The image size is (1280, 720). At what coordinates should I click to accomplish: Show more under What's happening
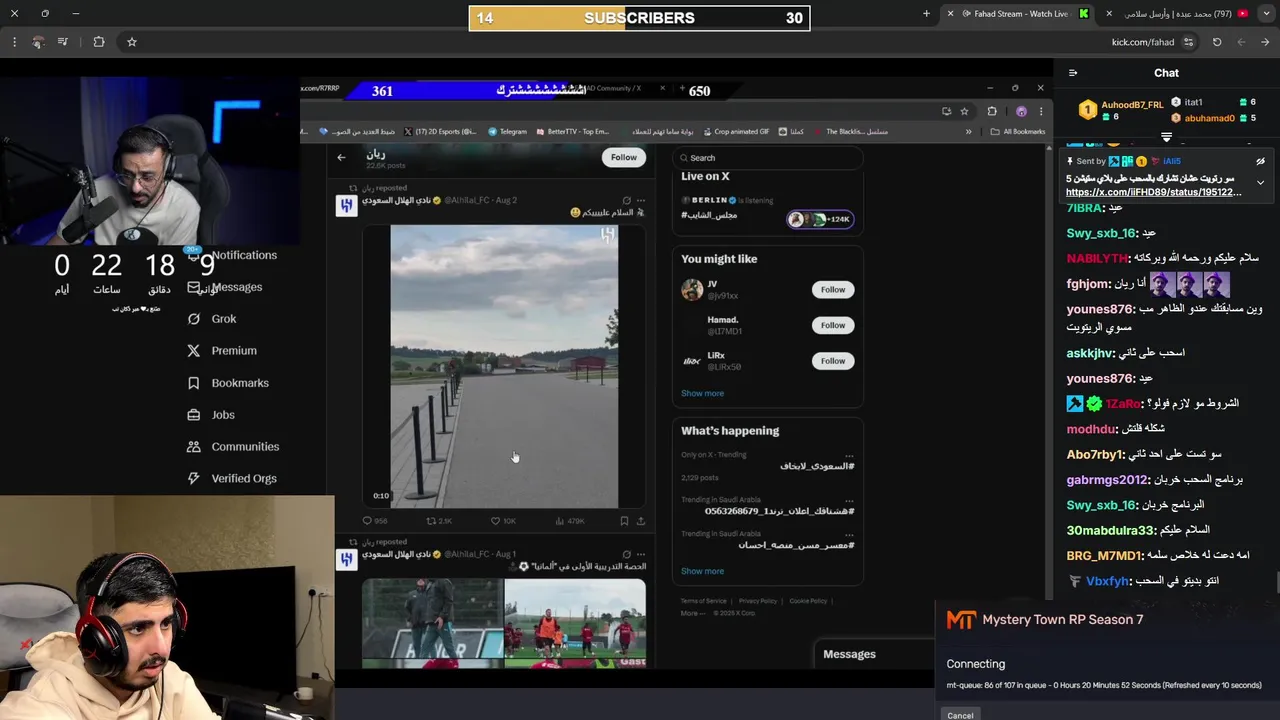pos(702,571)
